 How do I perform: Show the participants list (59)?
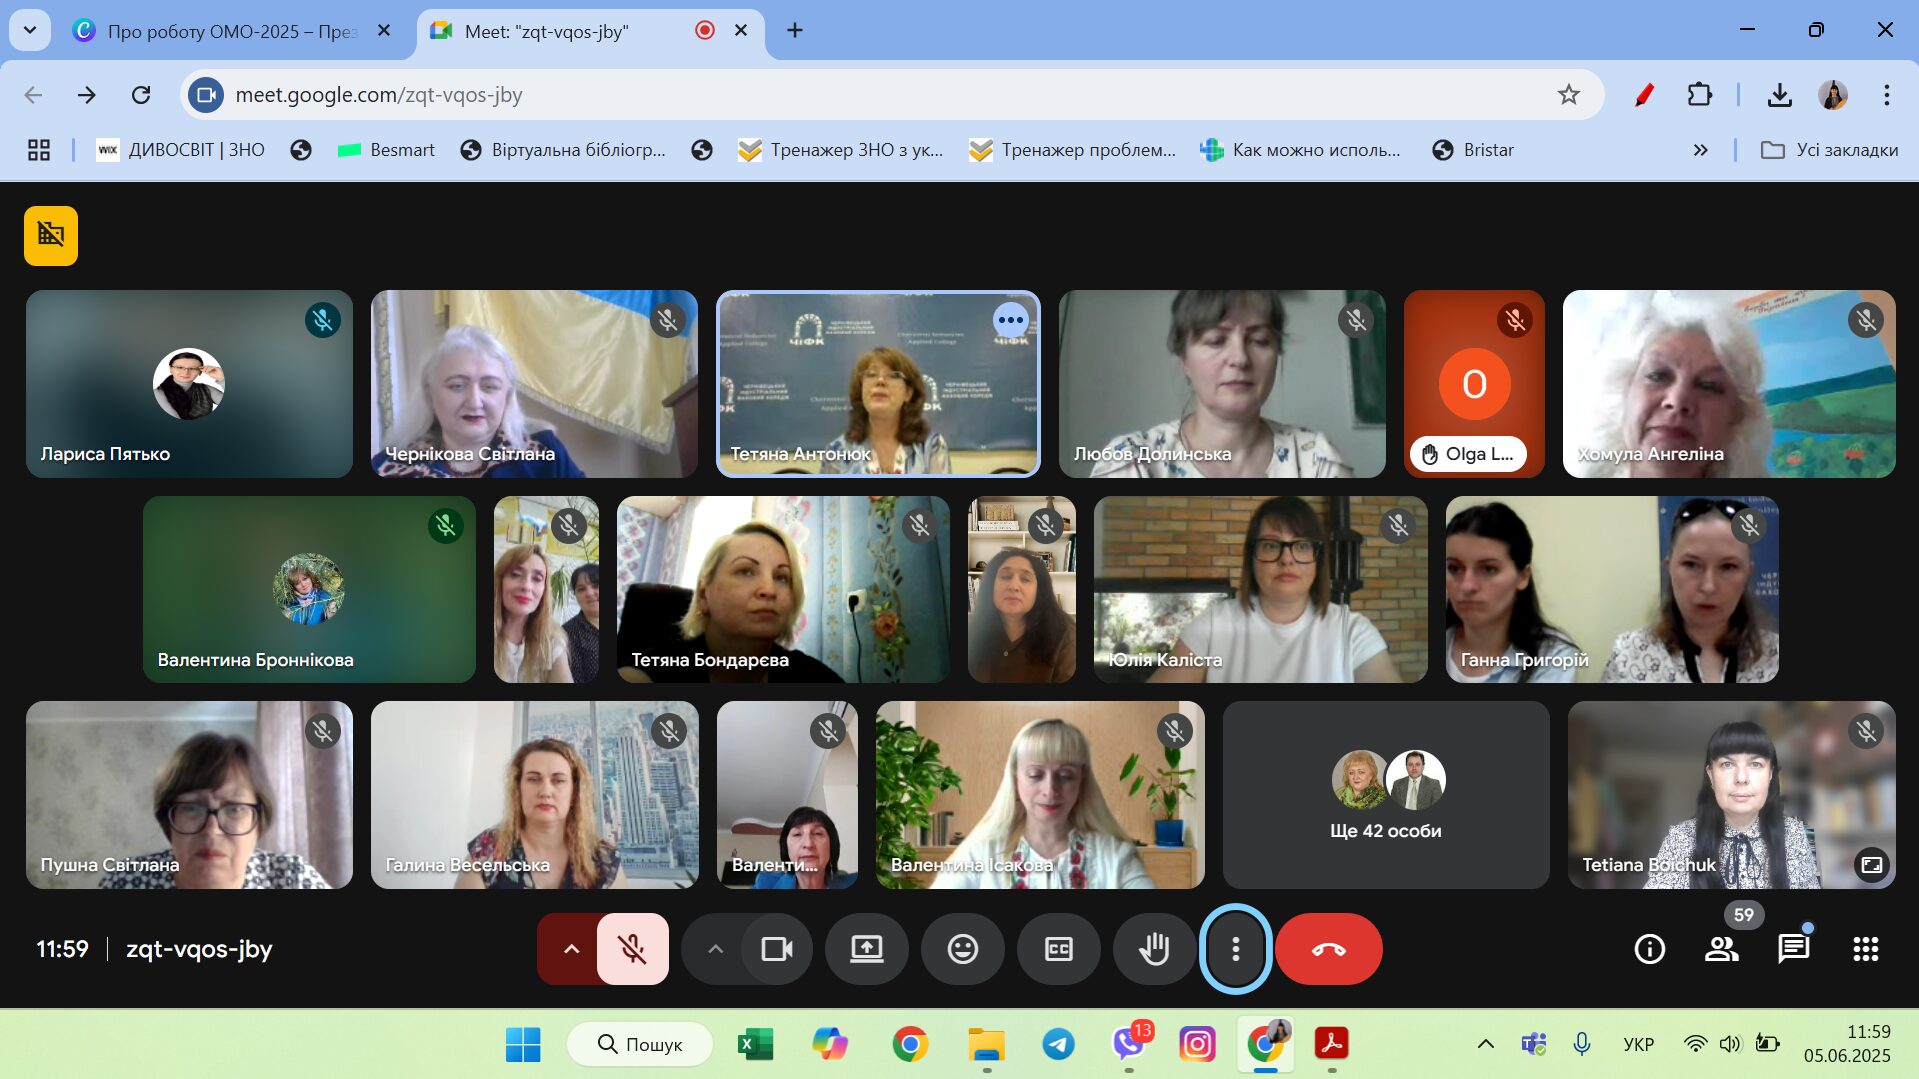pos(1721,949)
